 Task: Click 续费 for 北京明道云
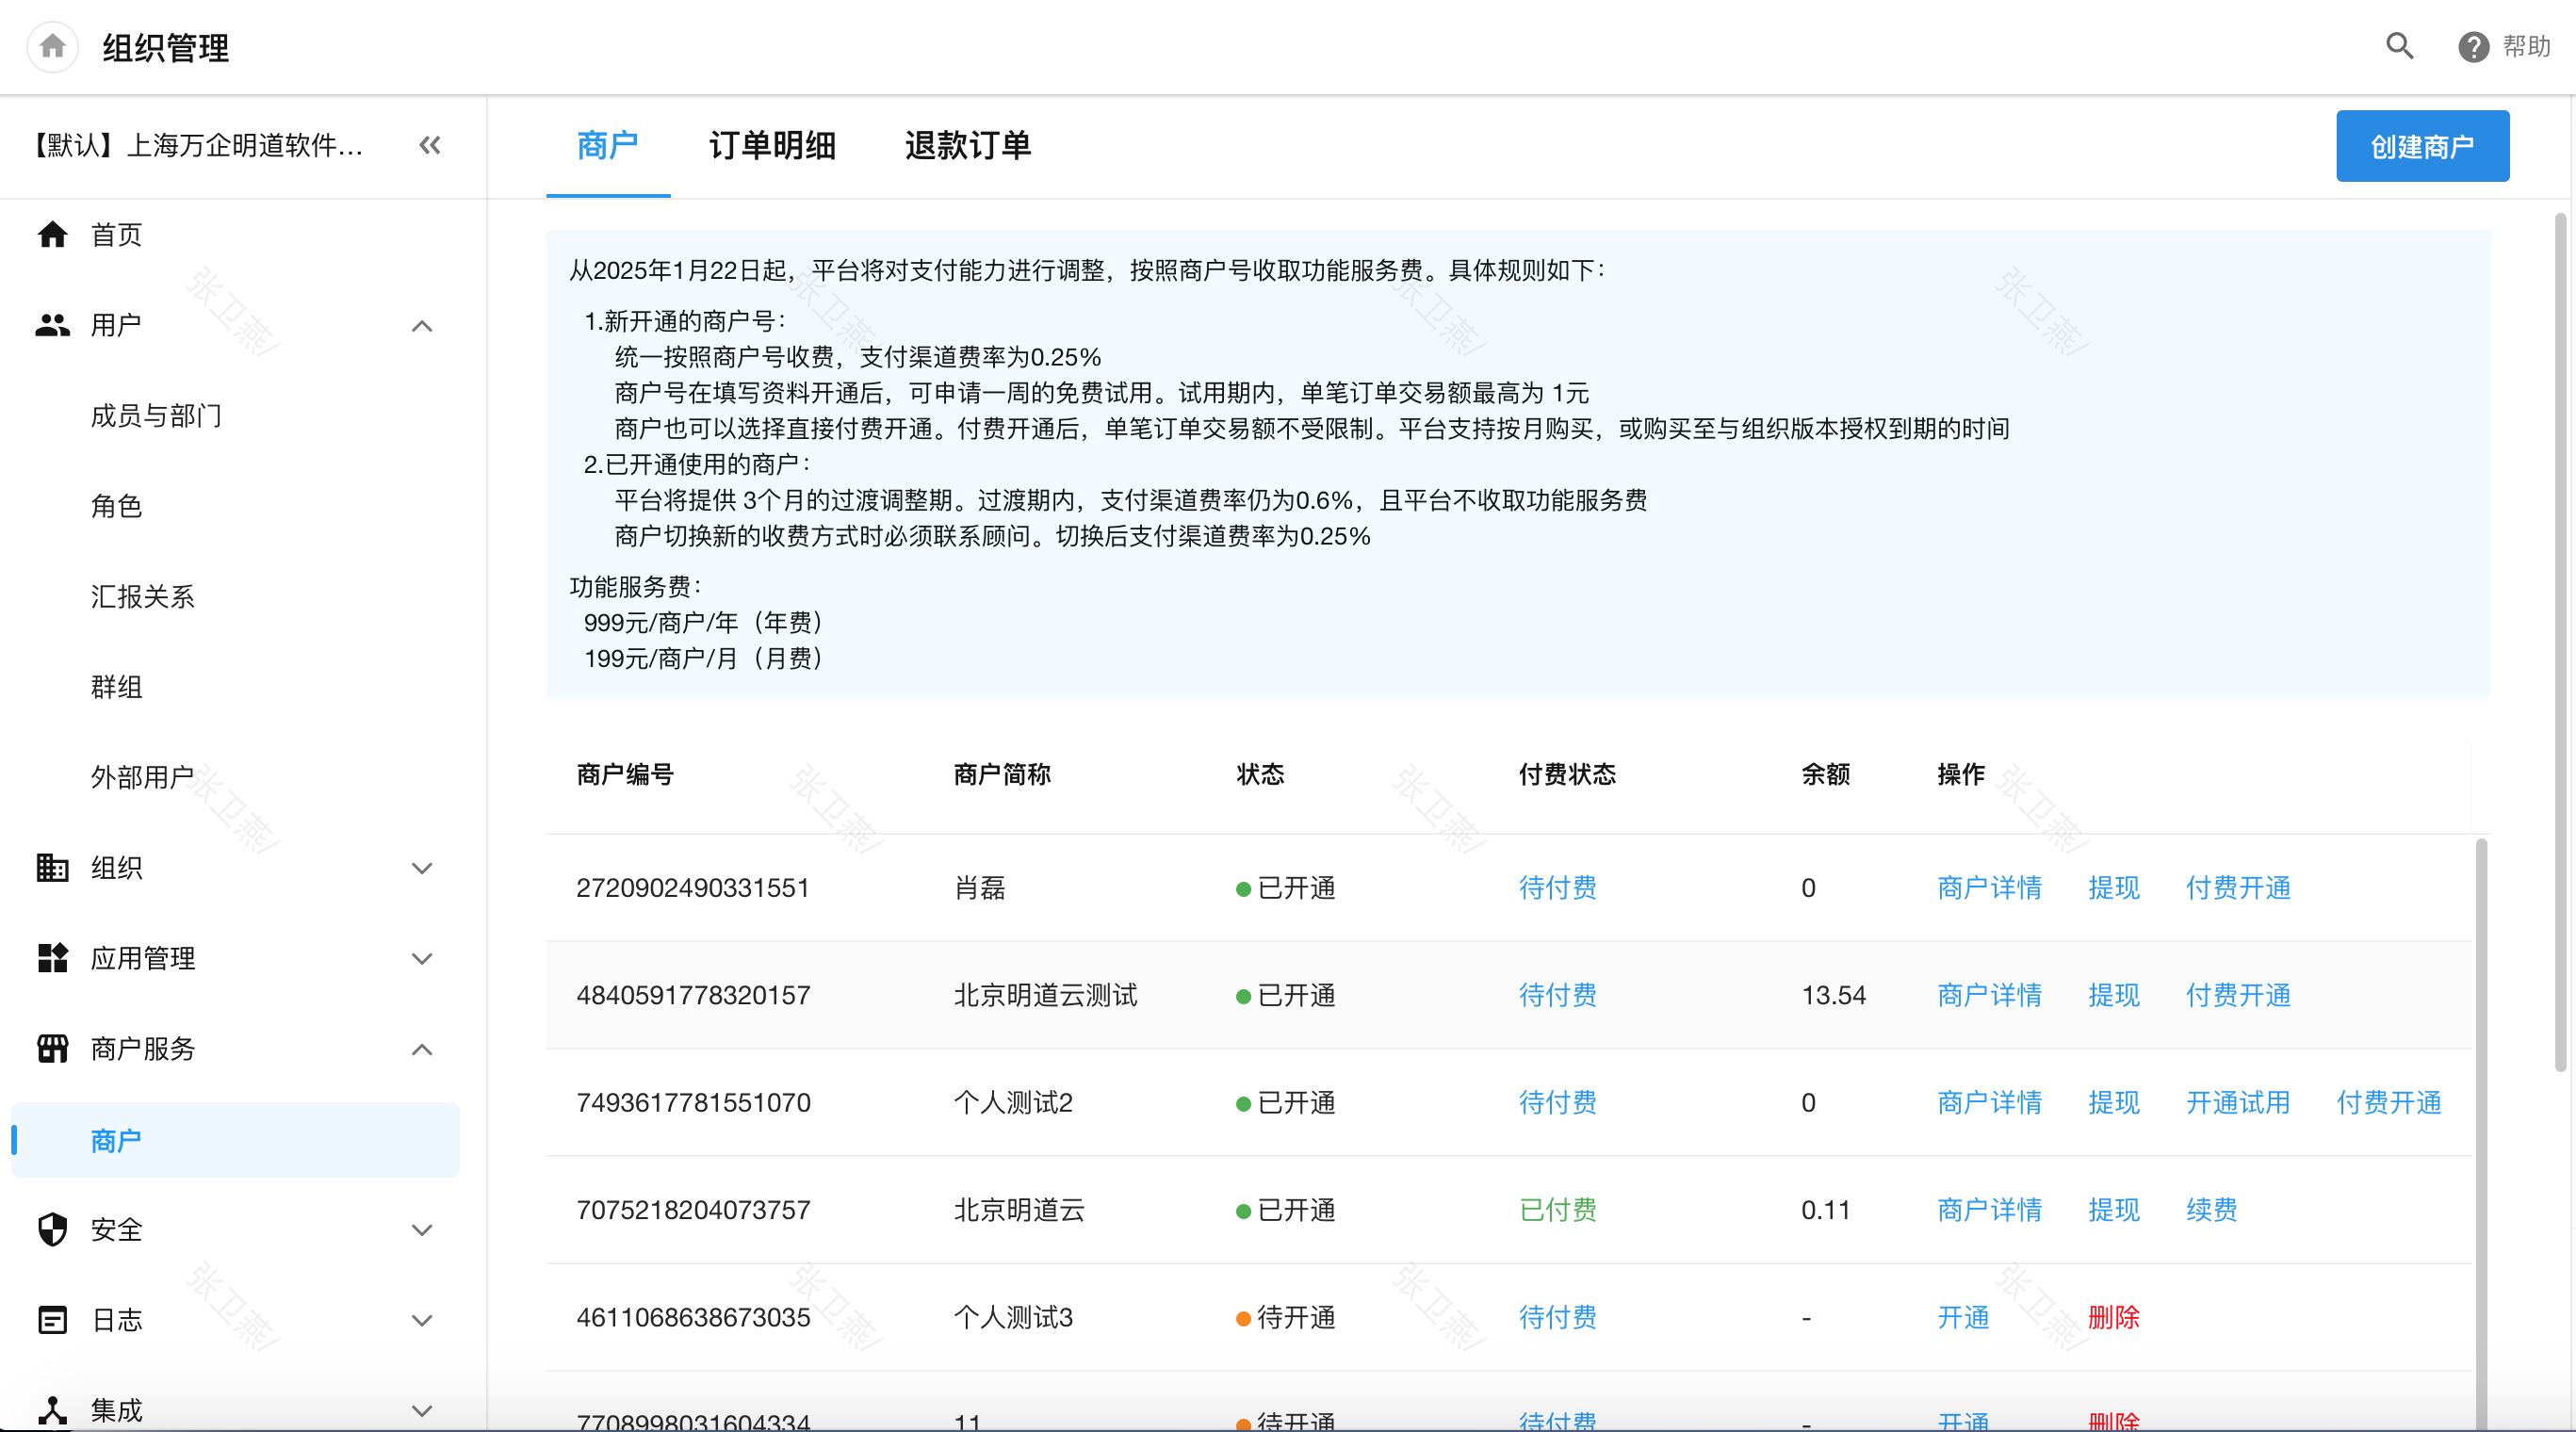(2211, 1210)
